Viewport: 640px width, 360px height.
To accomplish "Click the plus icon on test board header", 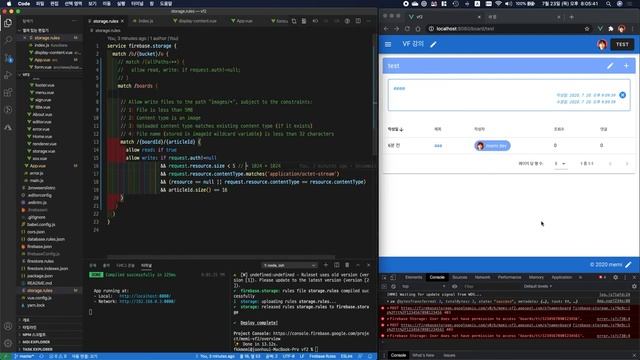I will [x=626, y=66].
